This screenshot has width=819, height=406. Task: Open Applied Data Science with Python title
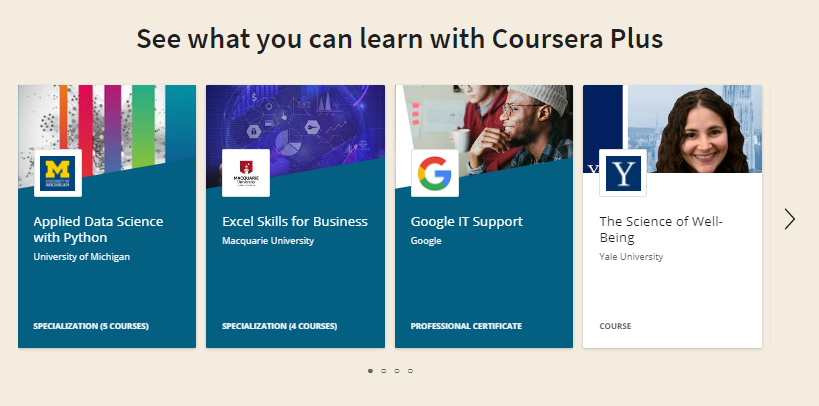point(98,229)
